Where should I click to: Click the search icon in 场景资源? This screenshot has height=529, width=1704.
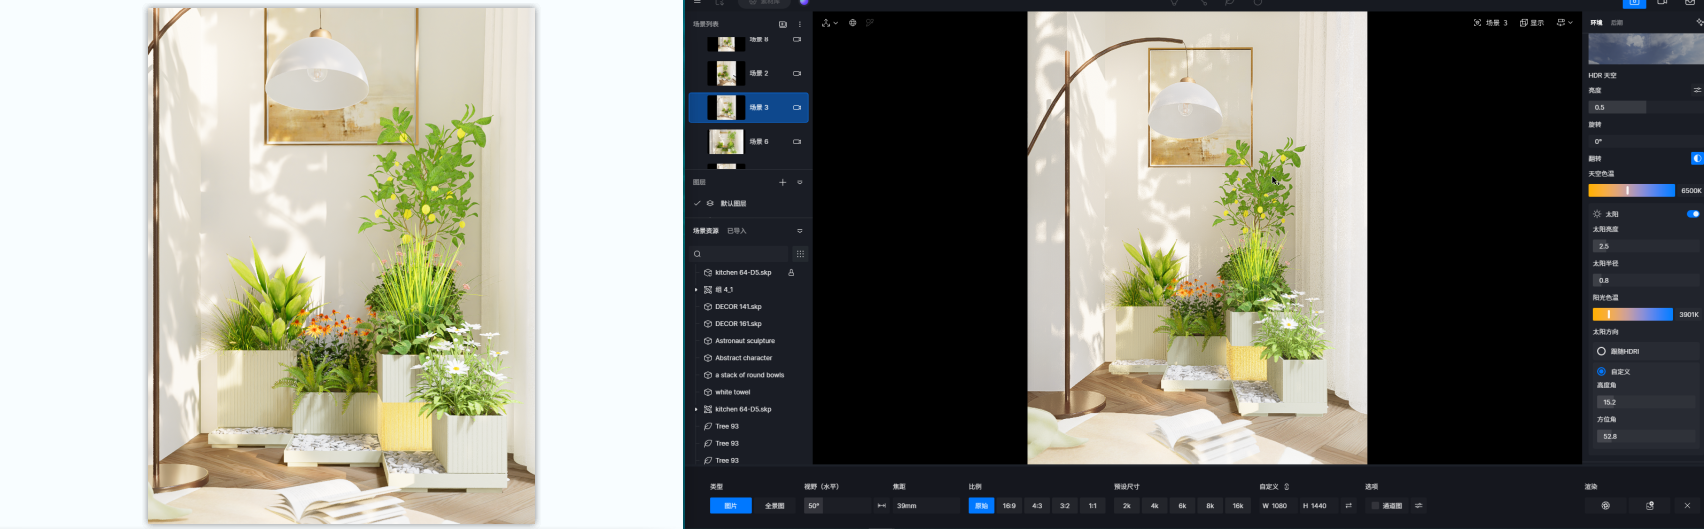click(x=697, y=254)
